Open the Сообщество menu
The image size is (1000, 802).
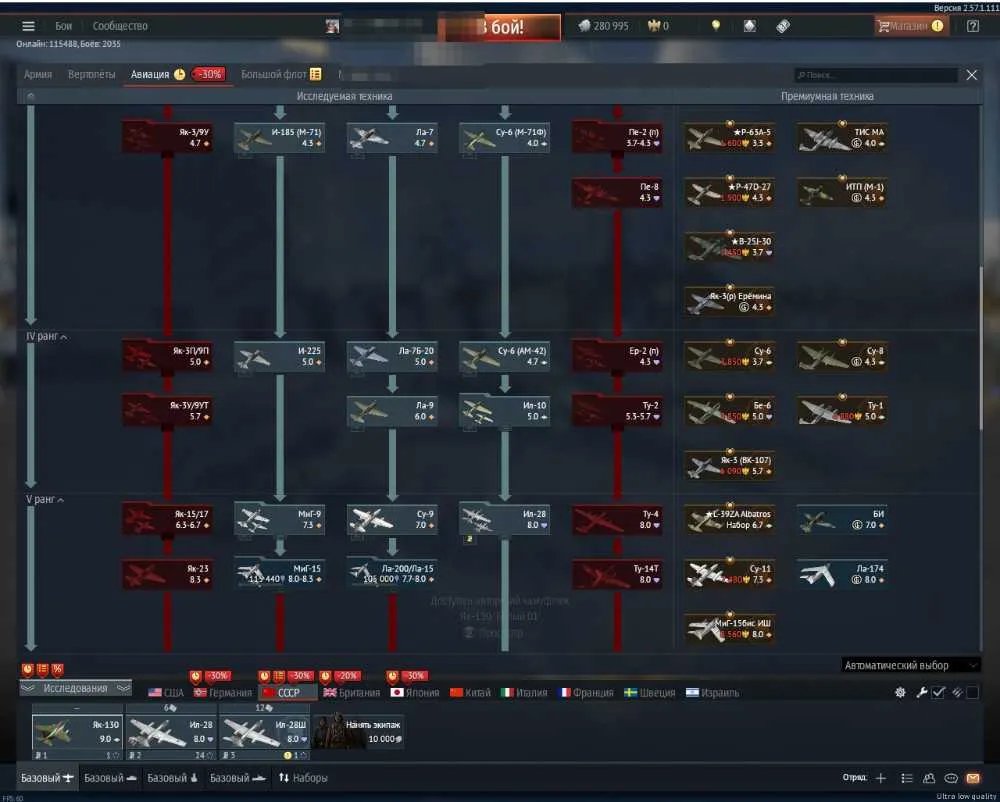point(120,26)
